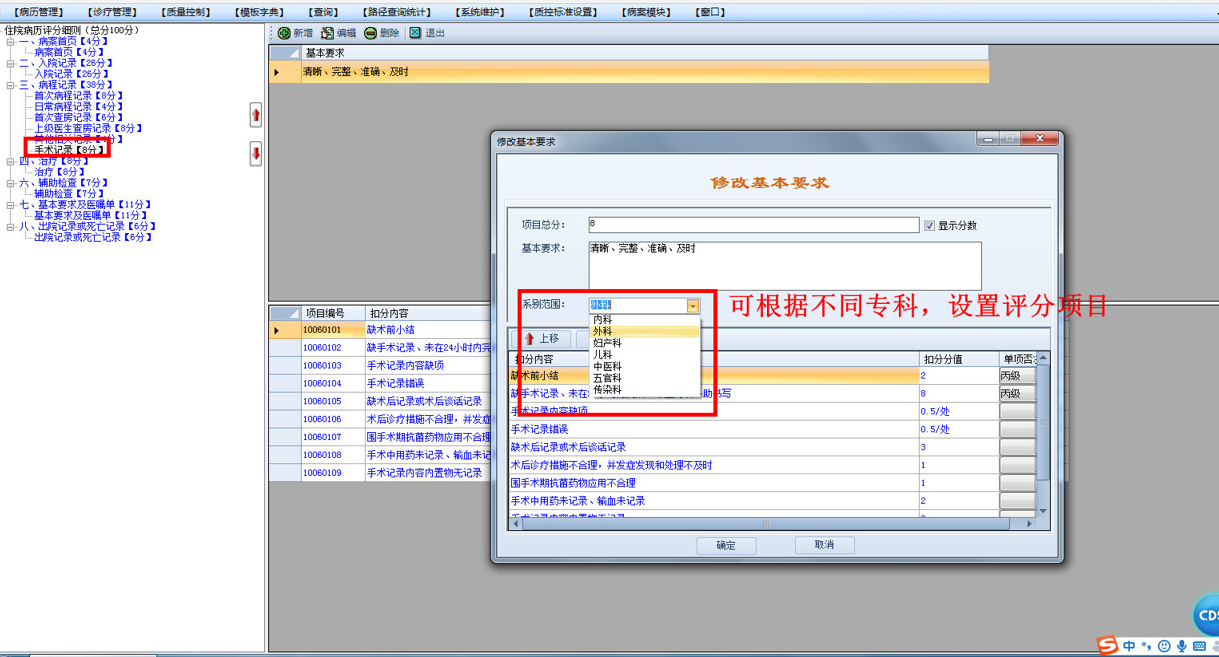Click the 编辑 edit toolbar icon
This screenshot has height=657, width=1219.
click(328, 33)
